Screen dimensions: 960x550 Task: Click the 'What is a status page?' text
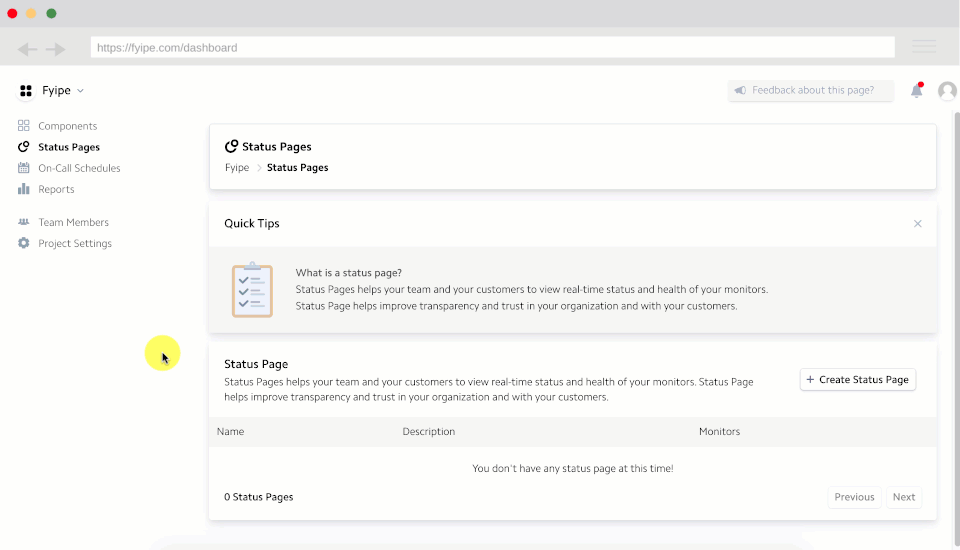coord(348,273)
